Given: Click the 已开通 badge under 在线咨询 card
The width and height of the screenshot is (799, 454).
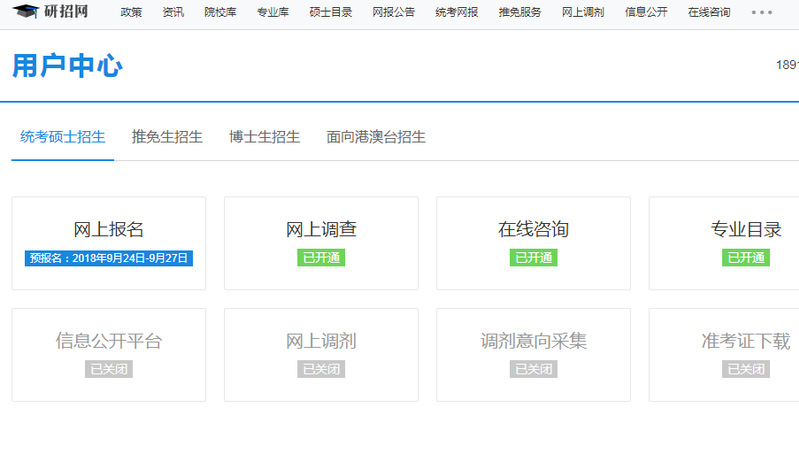Looking at the screenshot, I should [534, 258].
